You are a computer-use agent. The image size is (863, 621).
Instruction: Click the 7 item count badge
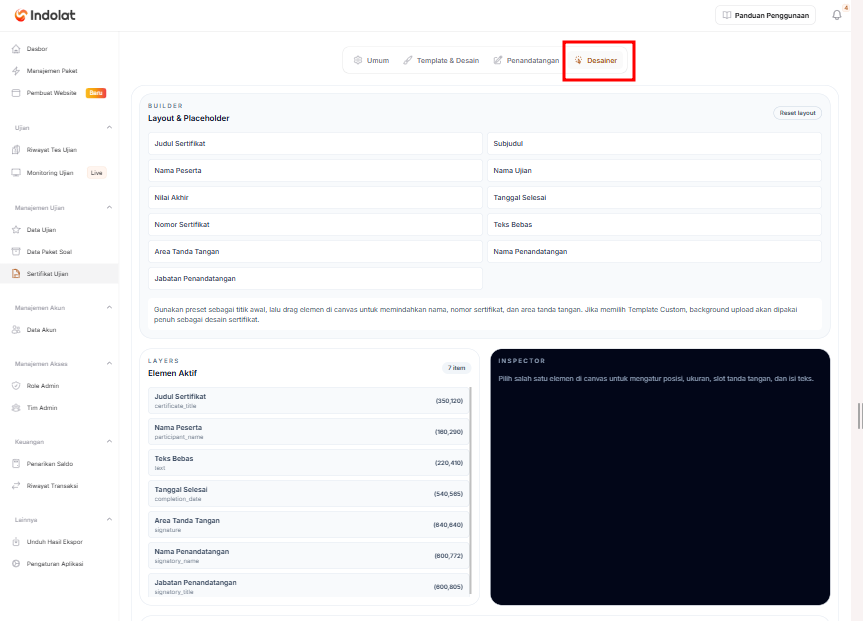tap(456, 368)
